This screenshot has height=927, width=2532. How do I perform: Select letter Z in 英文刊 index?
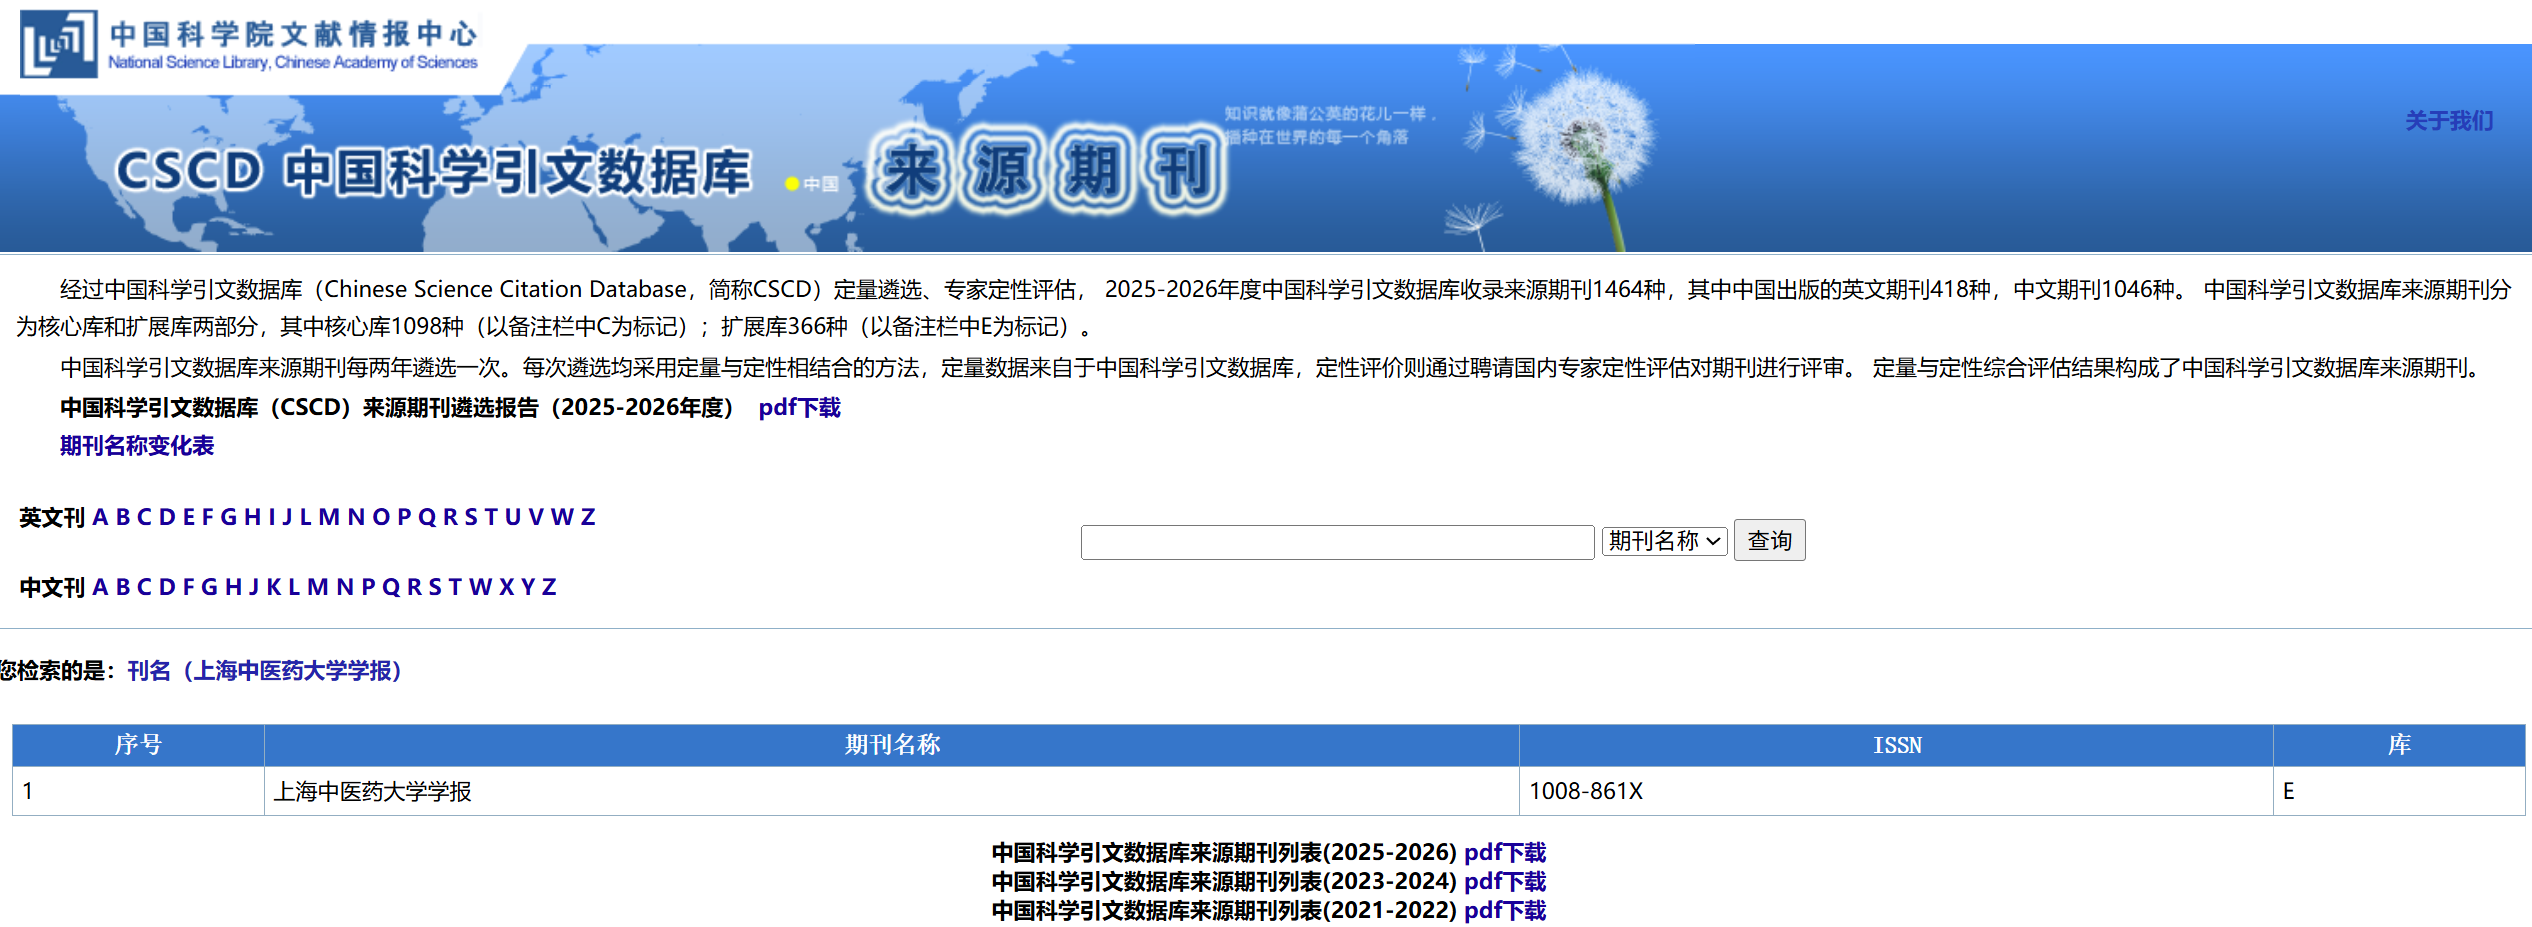click(588, 517)
